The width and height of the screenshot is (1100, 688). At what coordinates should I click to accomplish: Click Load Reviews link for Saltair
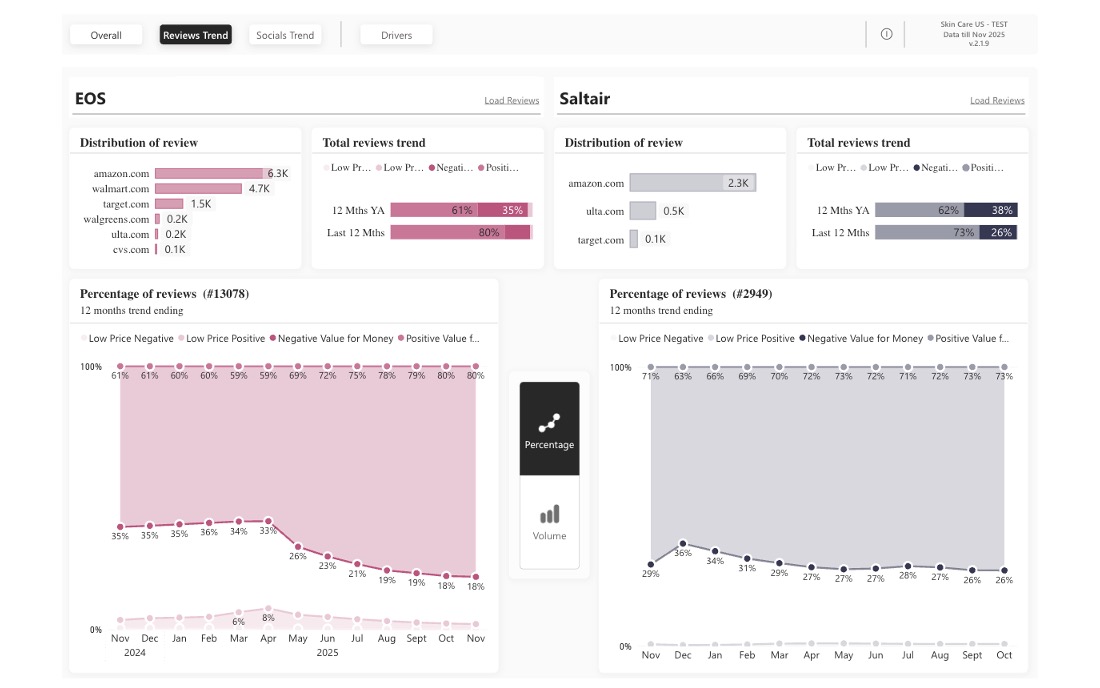coord(997,100)
